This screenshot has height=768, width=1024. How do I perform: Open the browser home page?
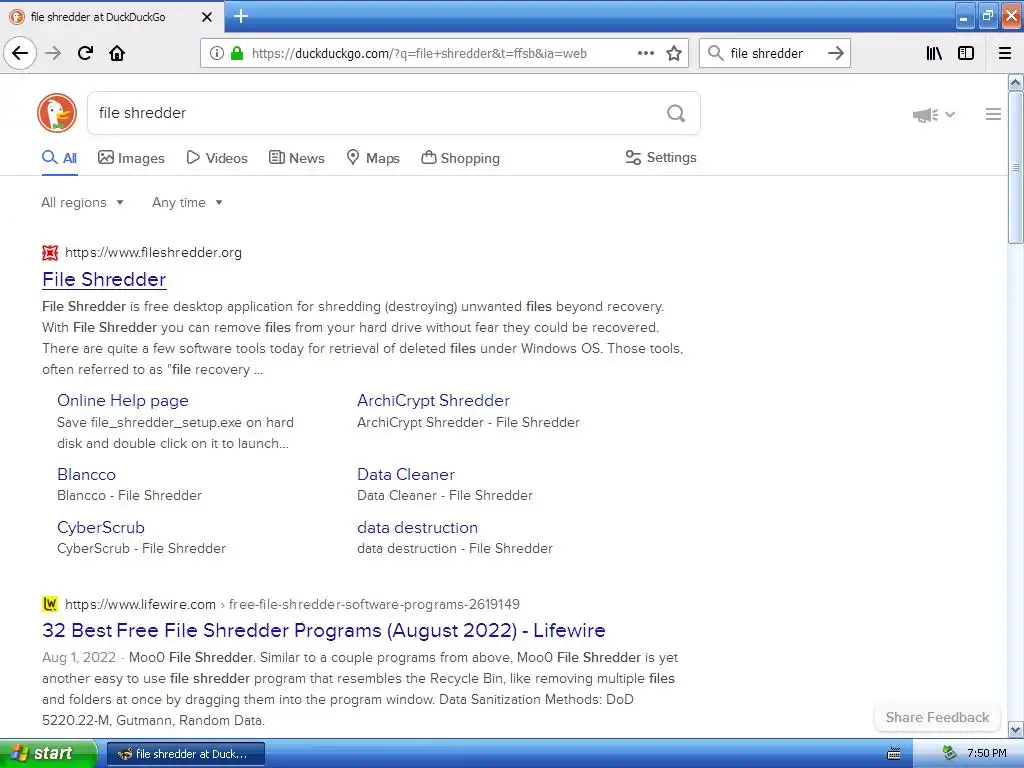117,53
